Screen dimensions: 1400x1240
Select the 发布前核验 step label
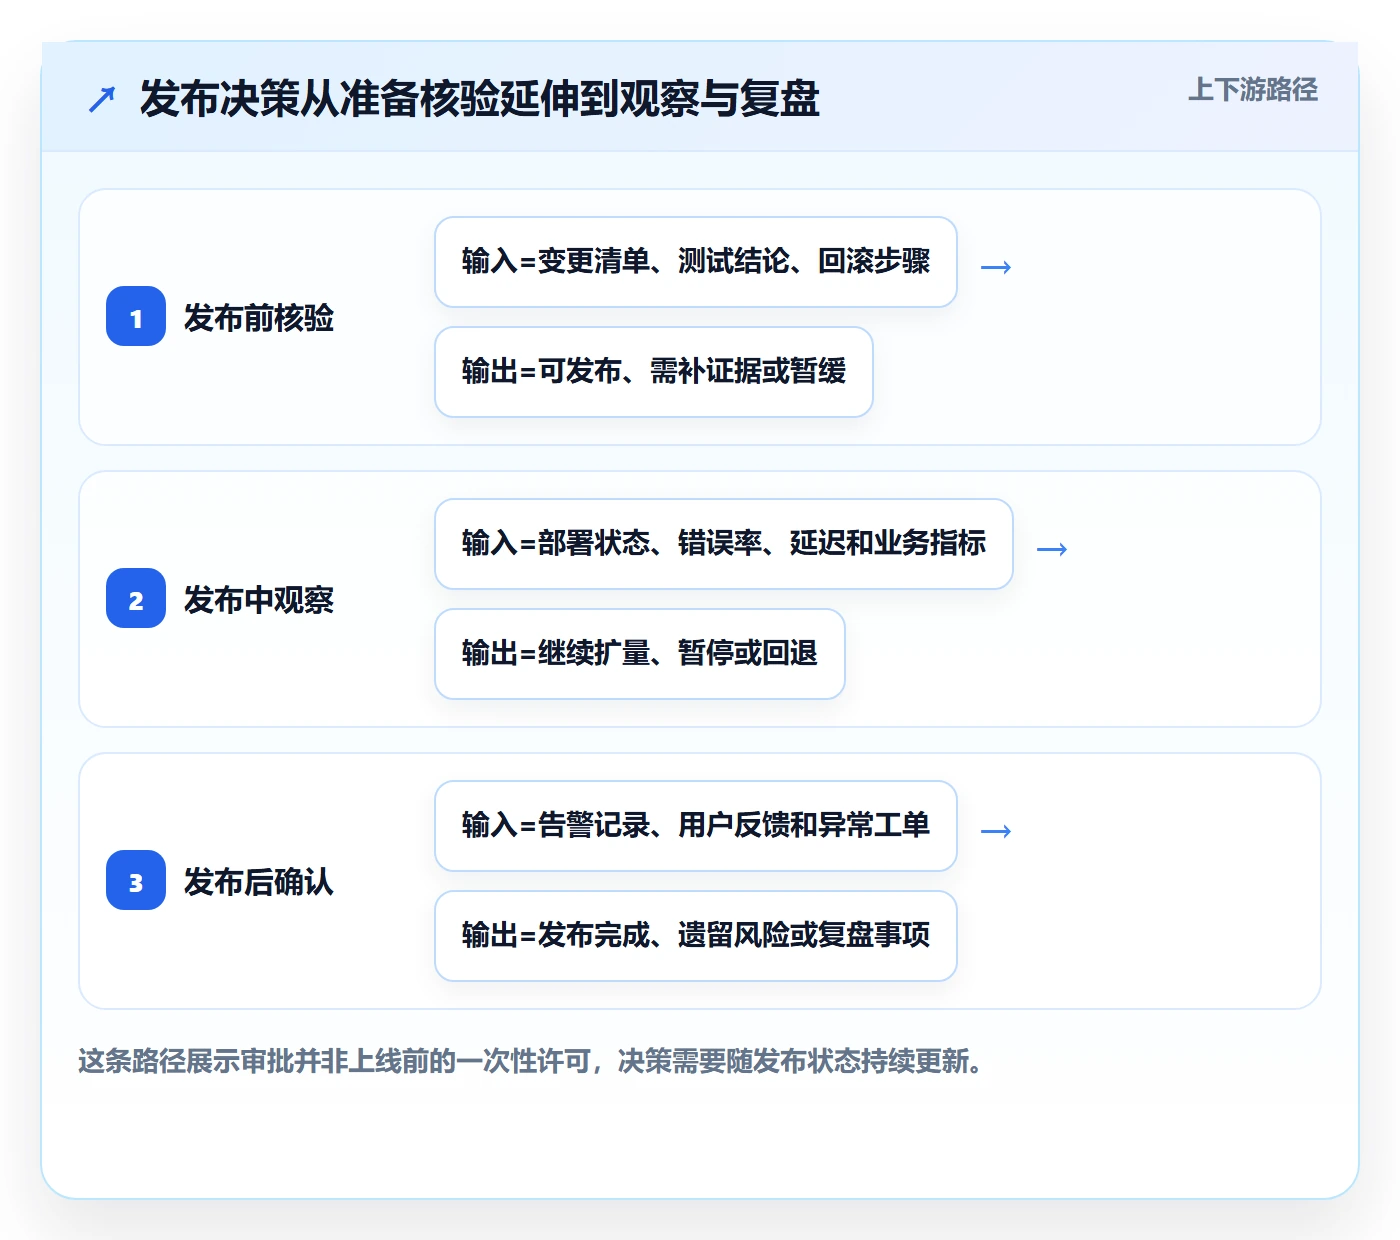pos(259,318)
